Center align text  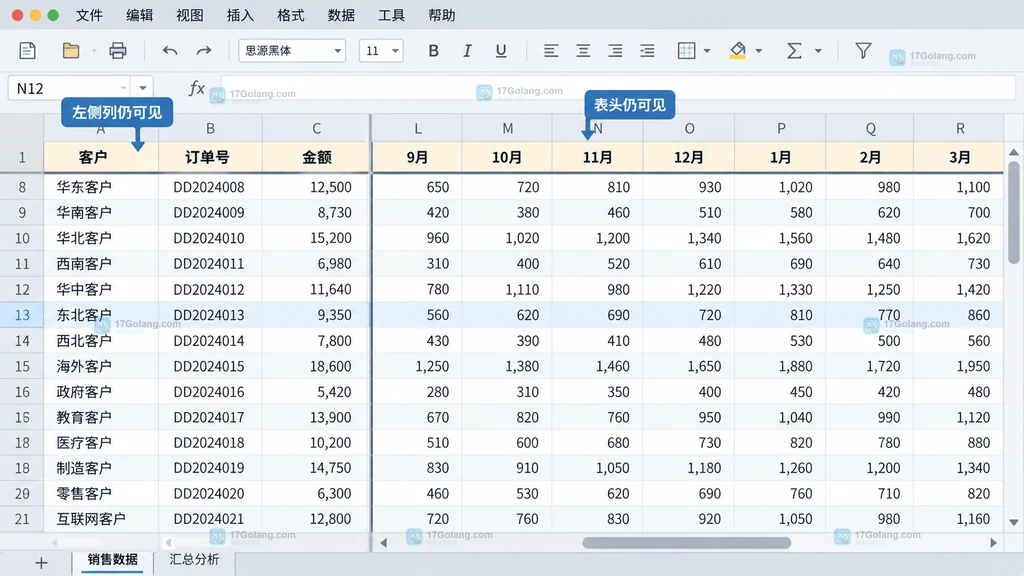tap(583, 50)
